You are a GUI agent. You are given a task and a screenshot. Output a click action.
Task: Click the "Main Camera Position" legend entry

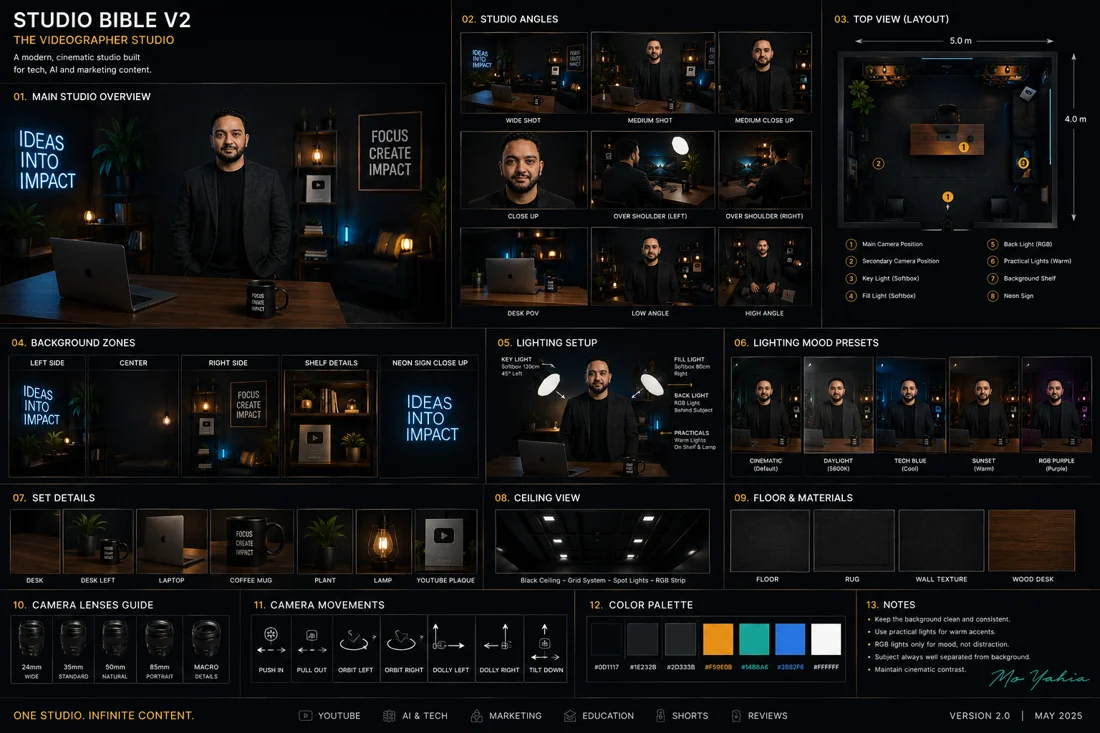tap(892, 244)
